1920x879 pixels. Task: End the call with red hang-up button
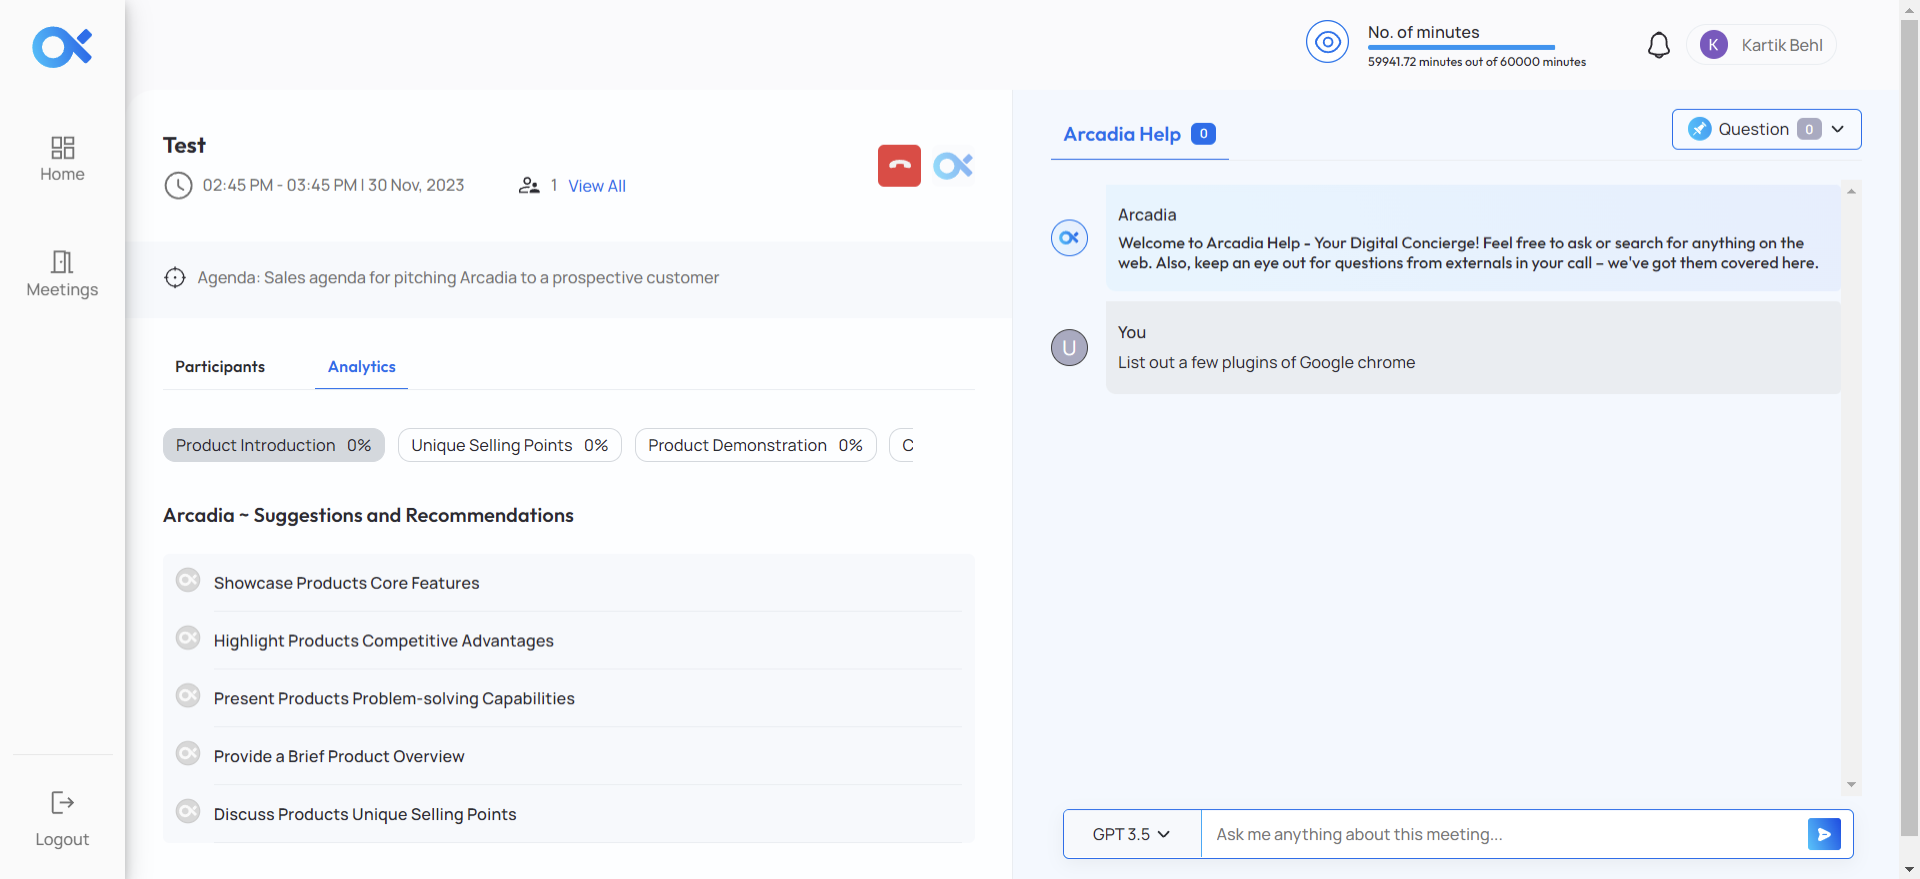[899, 166]
